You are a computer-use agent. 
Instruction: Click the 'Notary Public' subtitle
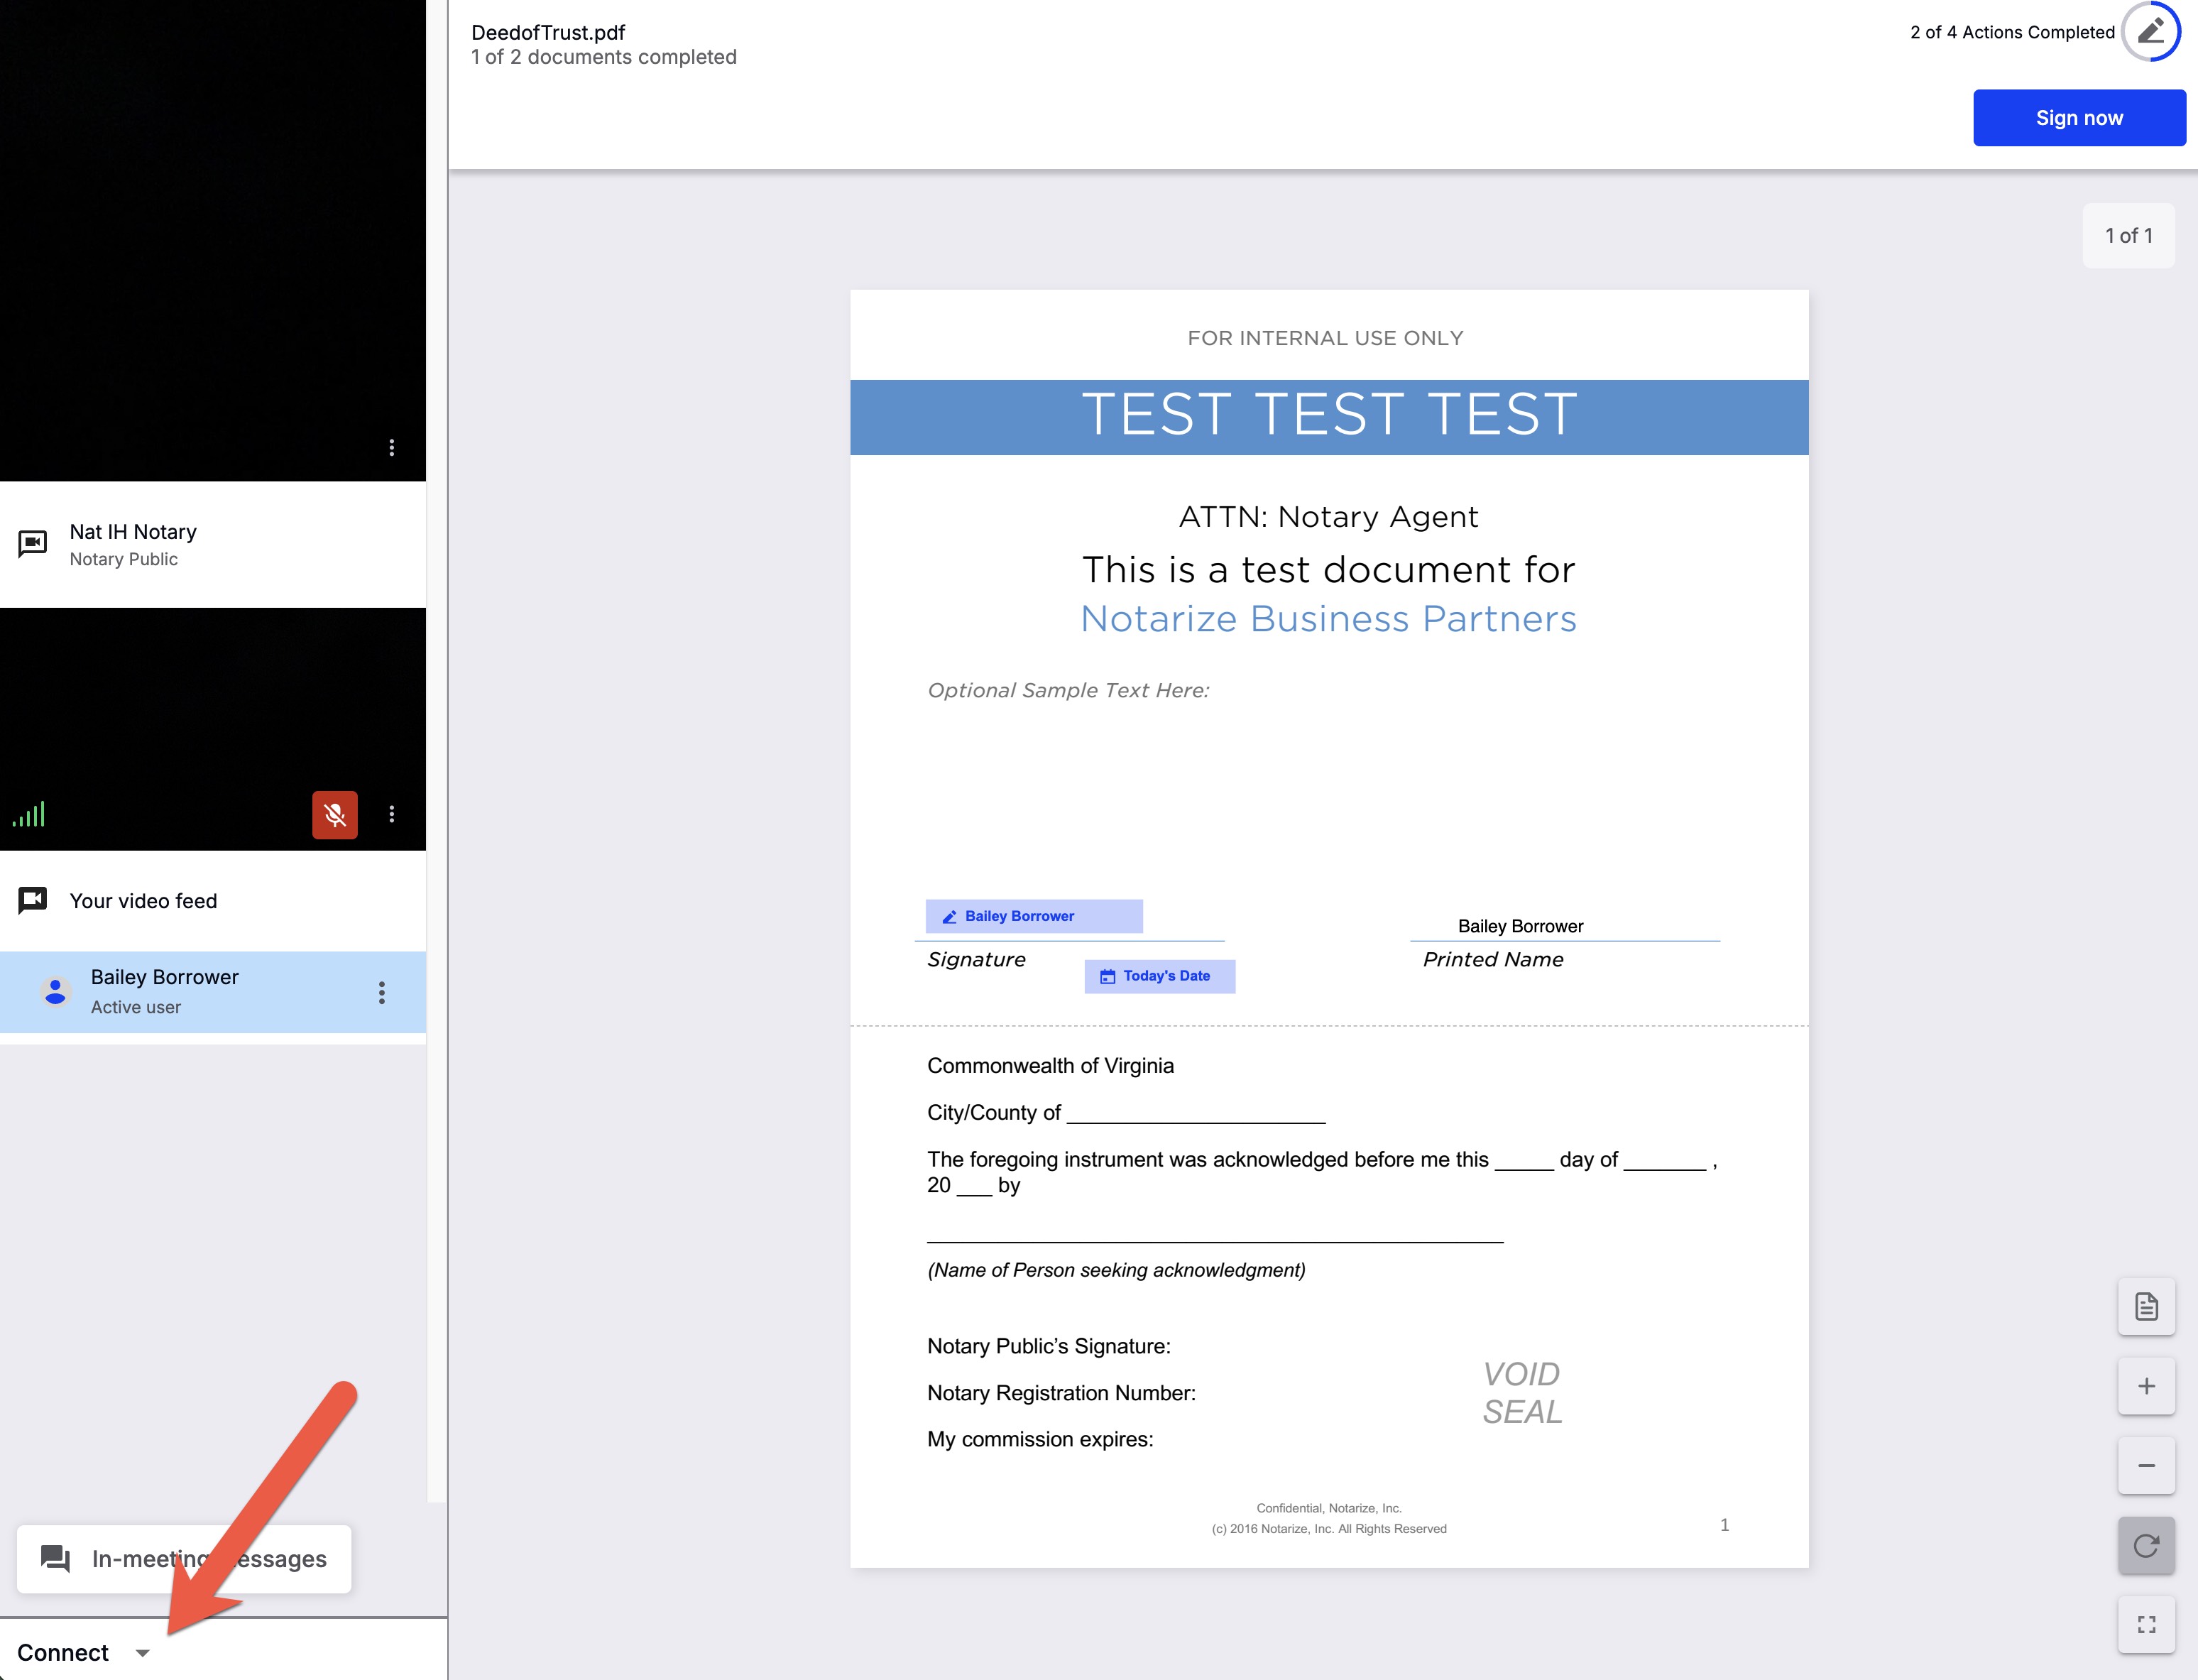pyautogui.click(x=124, y=559)
